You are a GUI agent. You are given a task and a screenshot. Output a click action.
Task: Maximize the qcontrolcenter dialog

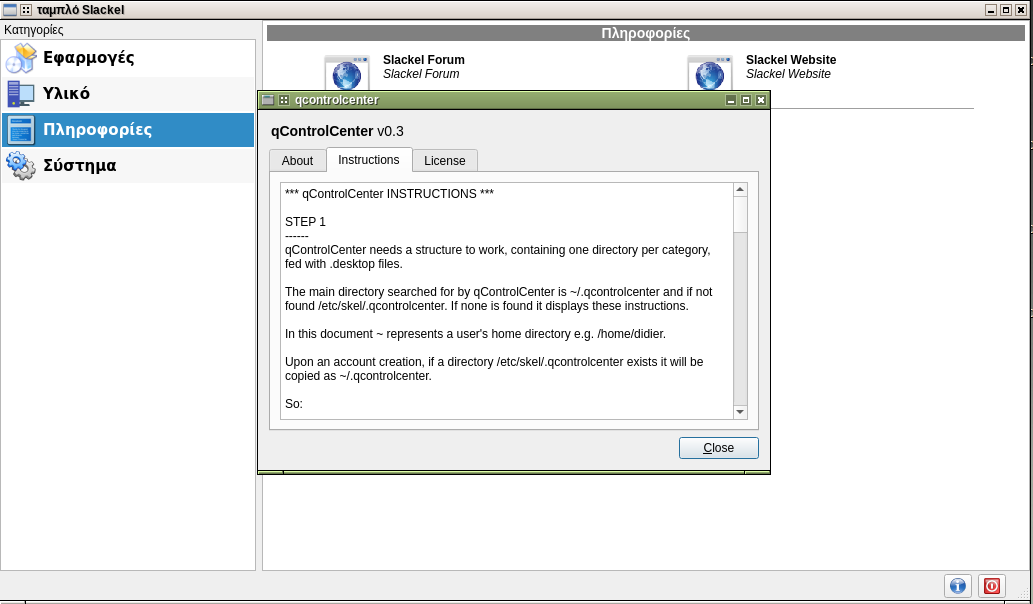point(746,100)
